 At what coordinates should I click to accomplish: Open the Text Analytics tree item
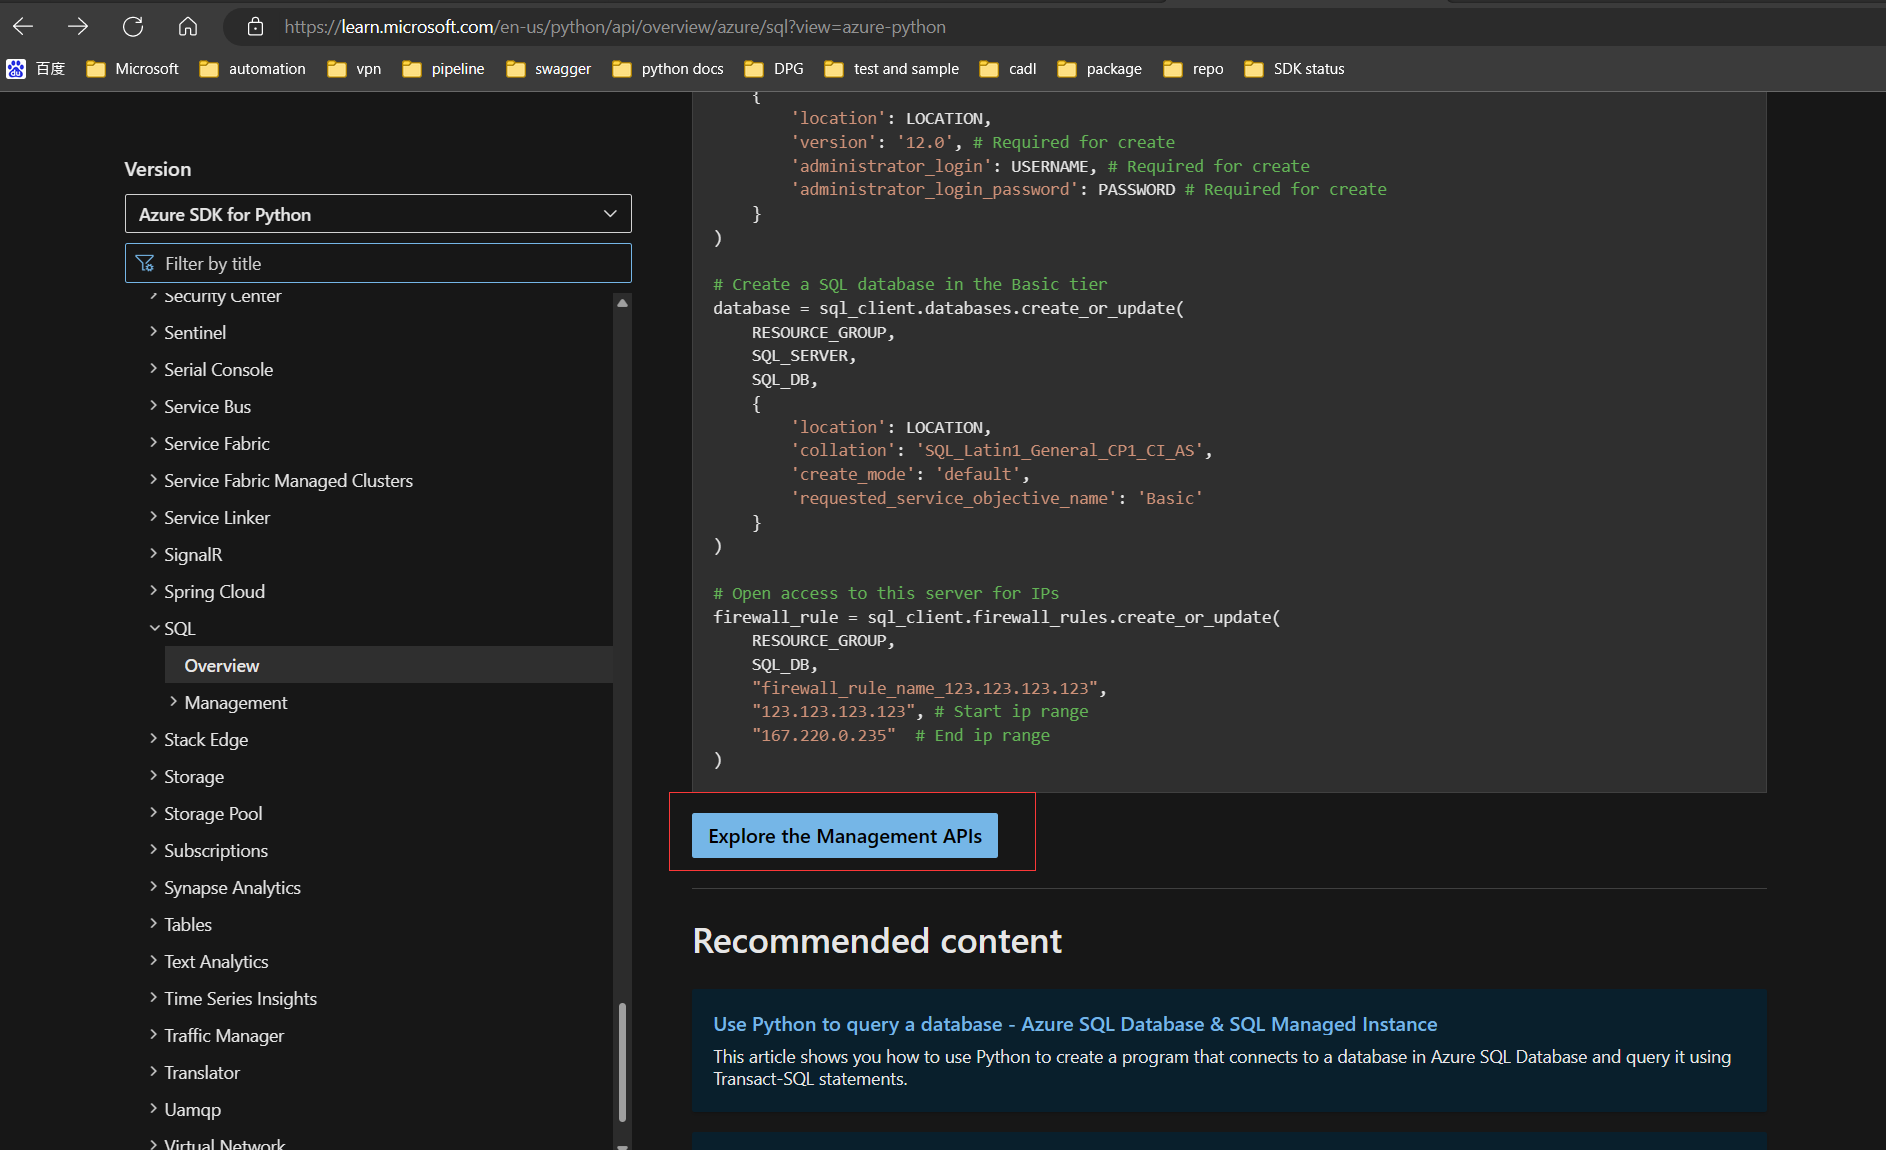click(216, 962)
